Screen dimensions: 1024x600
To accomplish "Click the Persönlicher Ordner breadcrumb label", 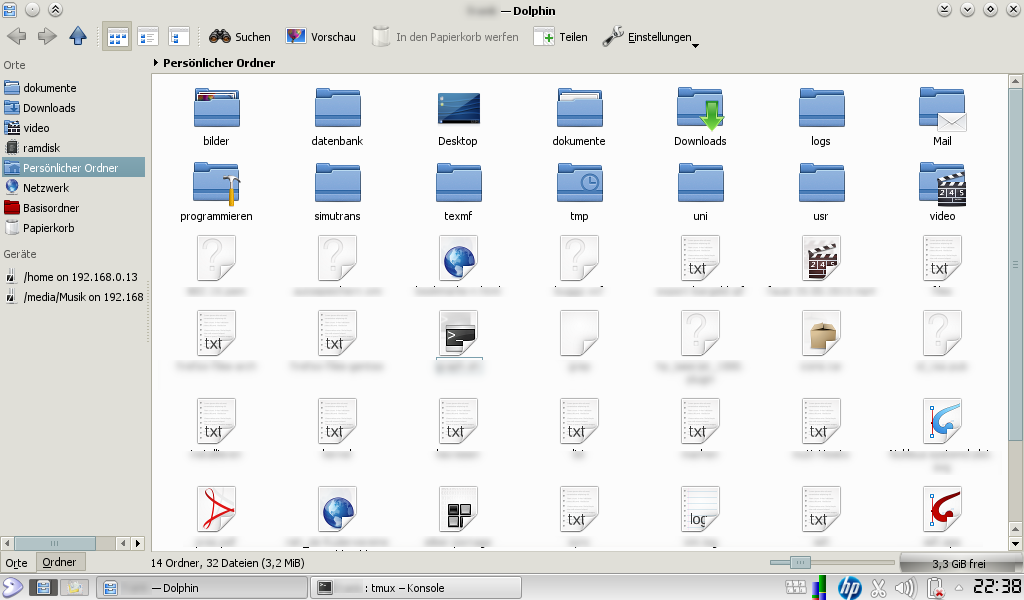I will (219, 63).
